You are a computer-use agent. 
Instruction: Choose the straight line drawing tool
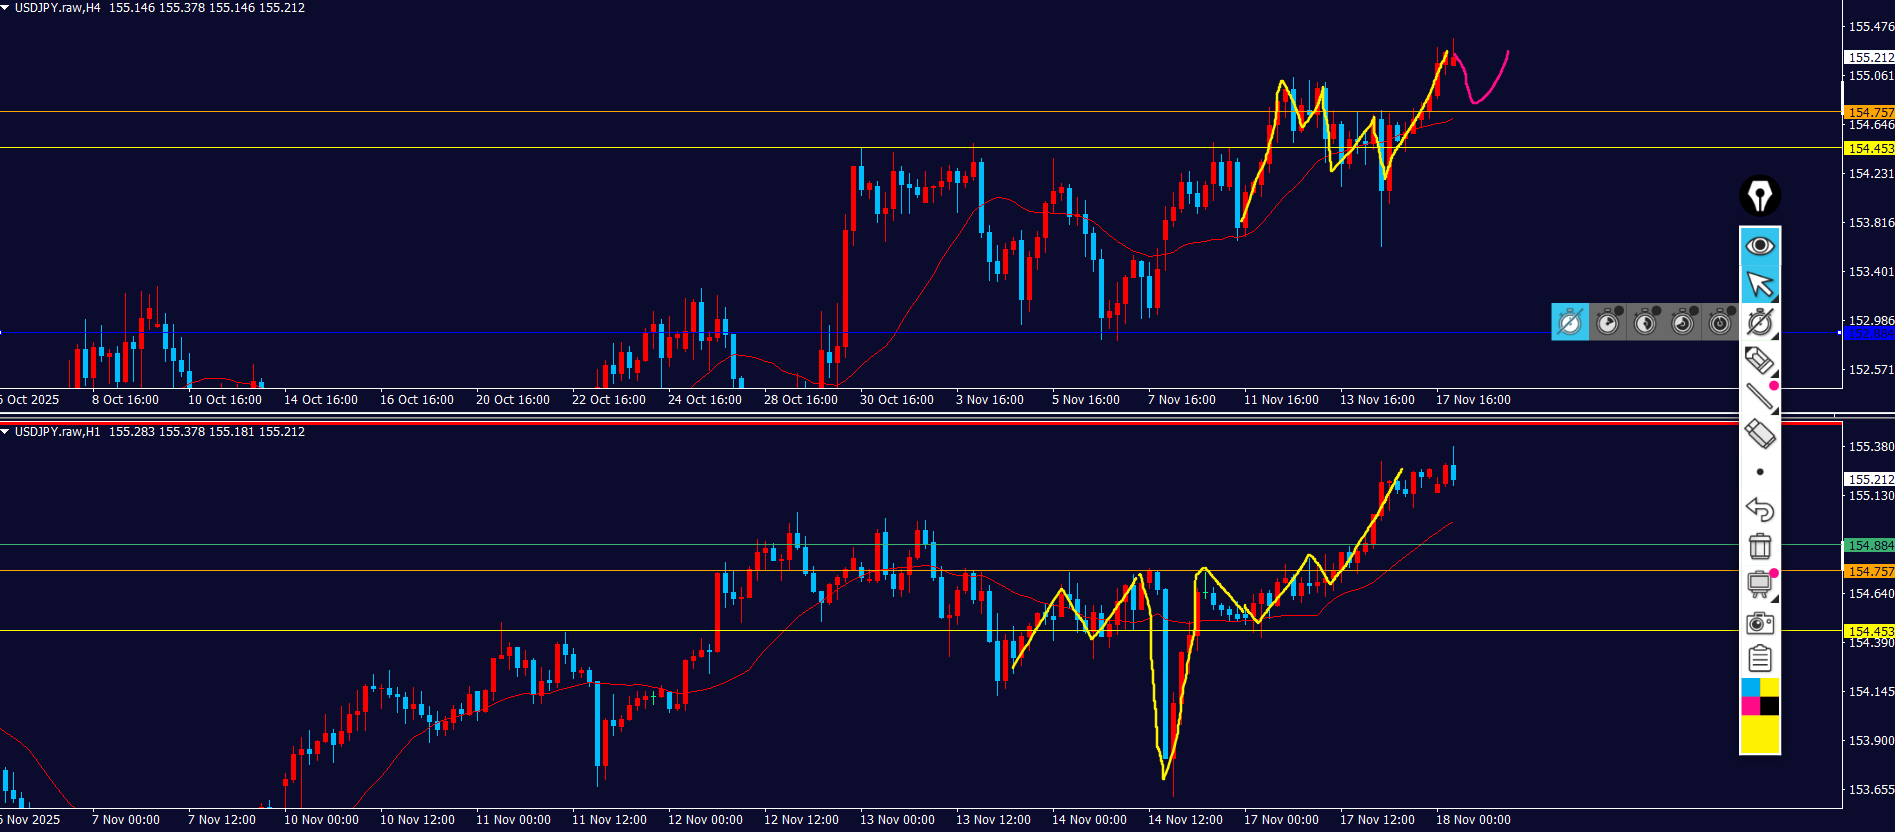click(x=1759, y=397)
